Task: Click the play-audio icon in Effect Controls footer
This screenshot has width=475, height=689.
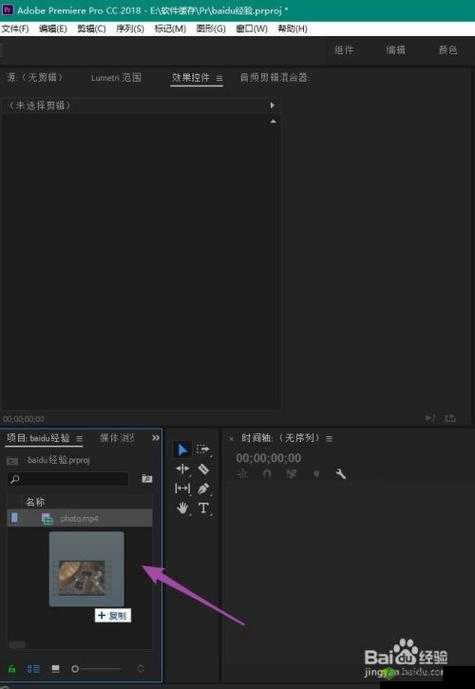Action: (x=430, y=418)
